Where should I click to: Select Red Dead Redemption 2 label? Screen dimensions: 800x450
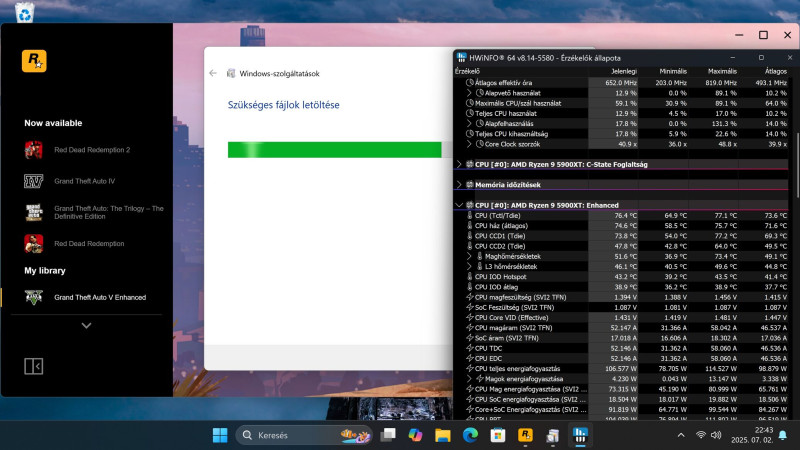(x=92, y=150)
